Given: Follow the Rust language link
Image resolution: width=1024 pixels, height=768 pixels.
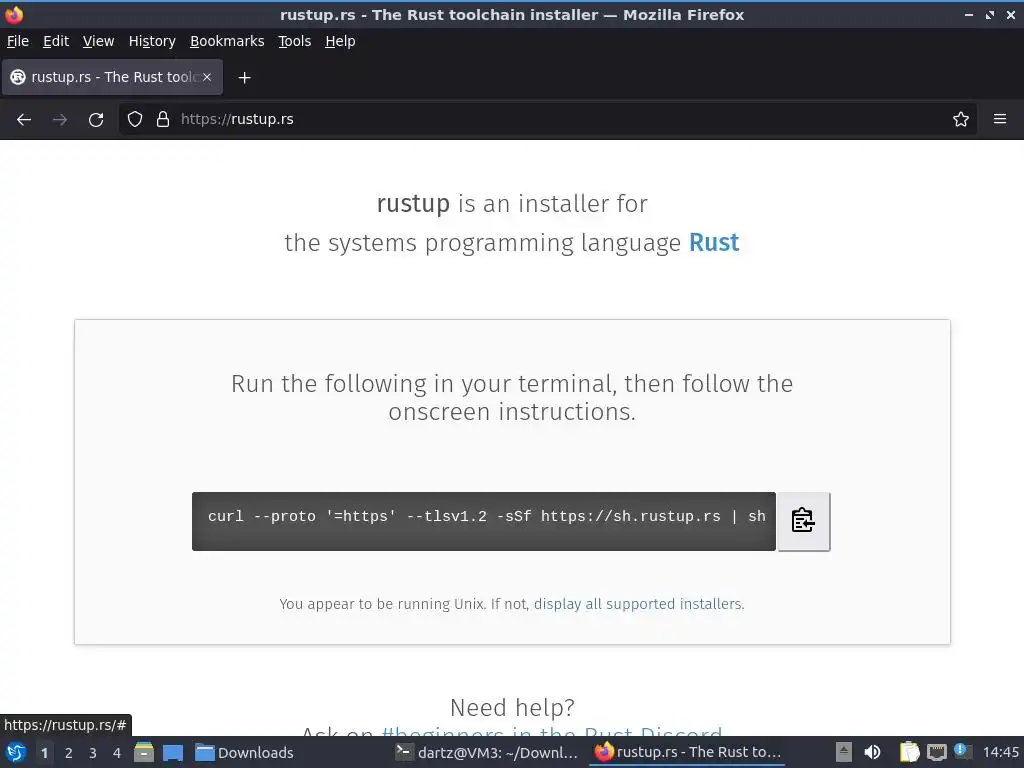Looking at the screenshot, I should pos(714,243).
